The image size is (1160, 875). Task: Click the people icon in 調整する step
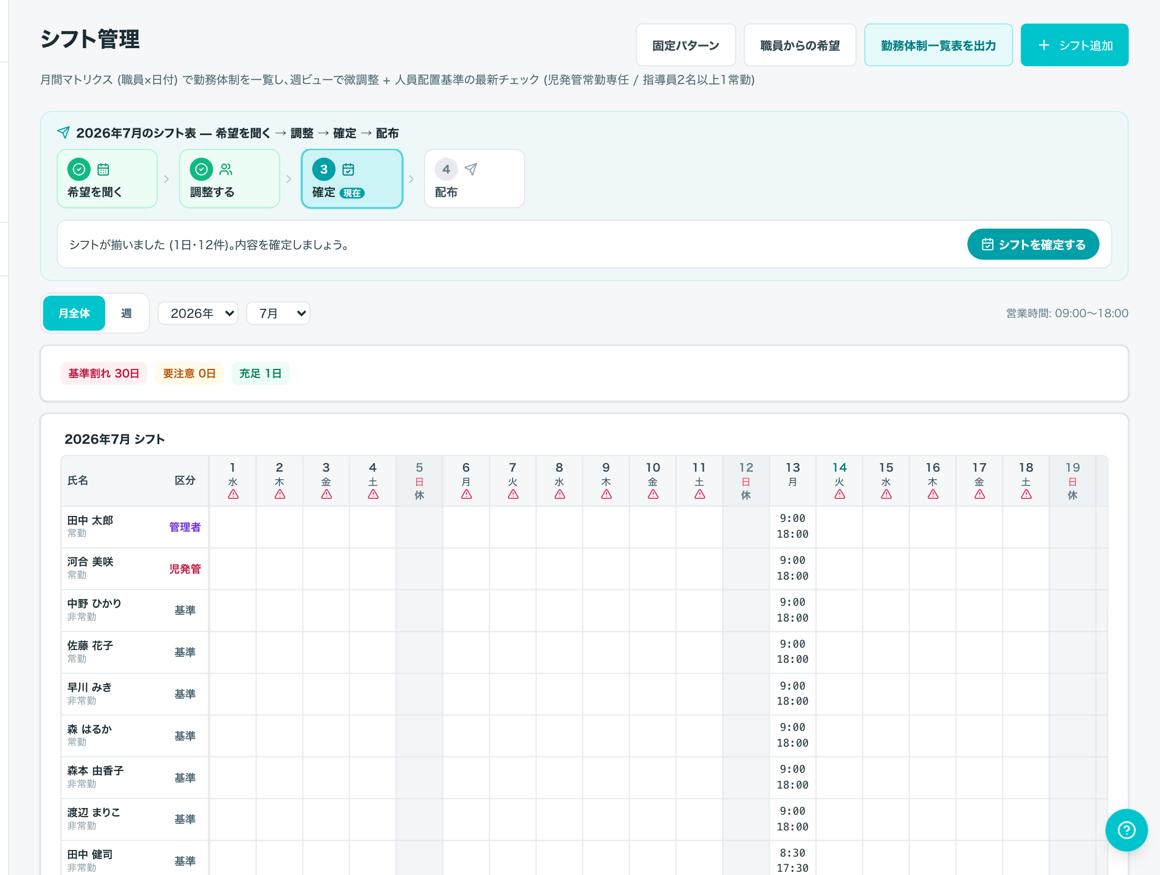click(x=226, y=169)
